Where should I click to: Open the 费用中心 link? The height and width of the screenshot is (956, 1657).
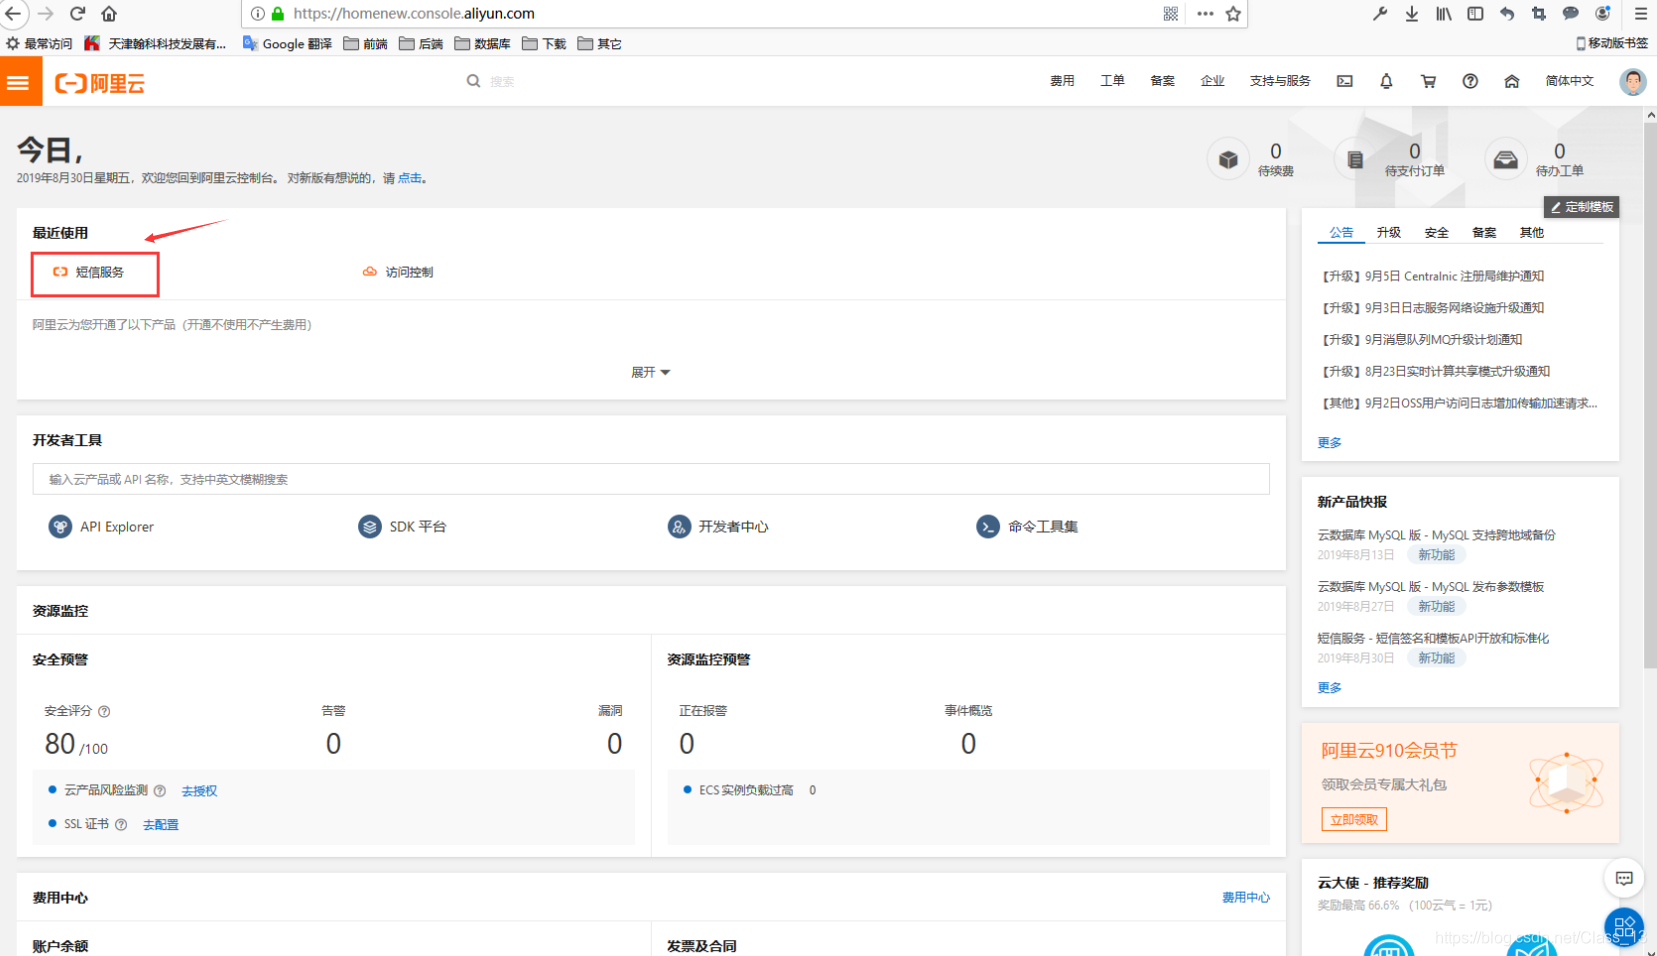(1246, 898)
